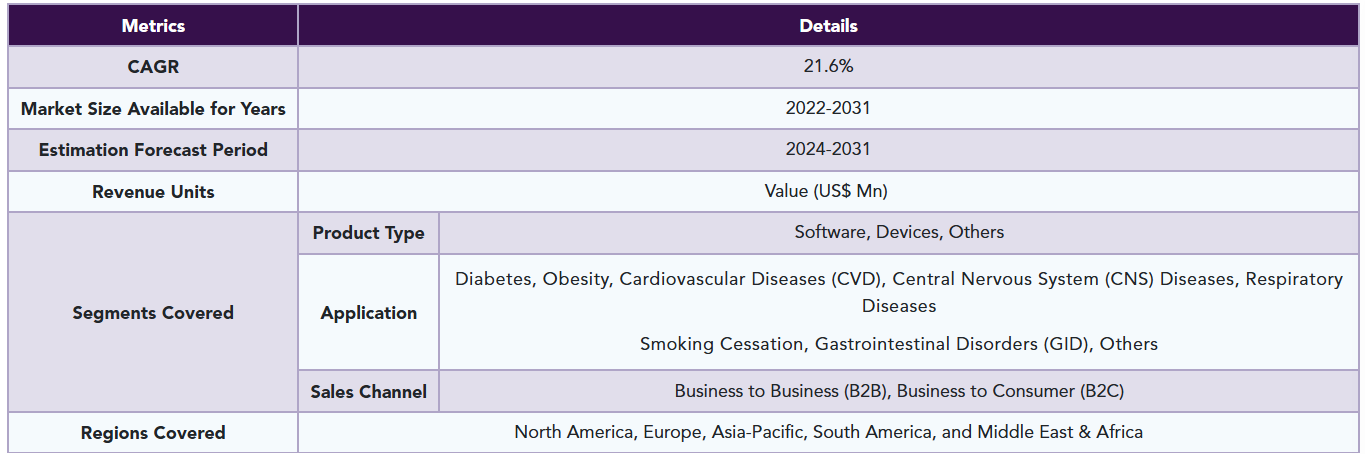Click the Revenue Units row label

[x=153, y=192]
